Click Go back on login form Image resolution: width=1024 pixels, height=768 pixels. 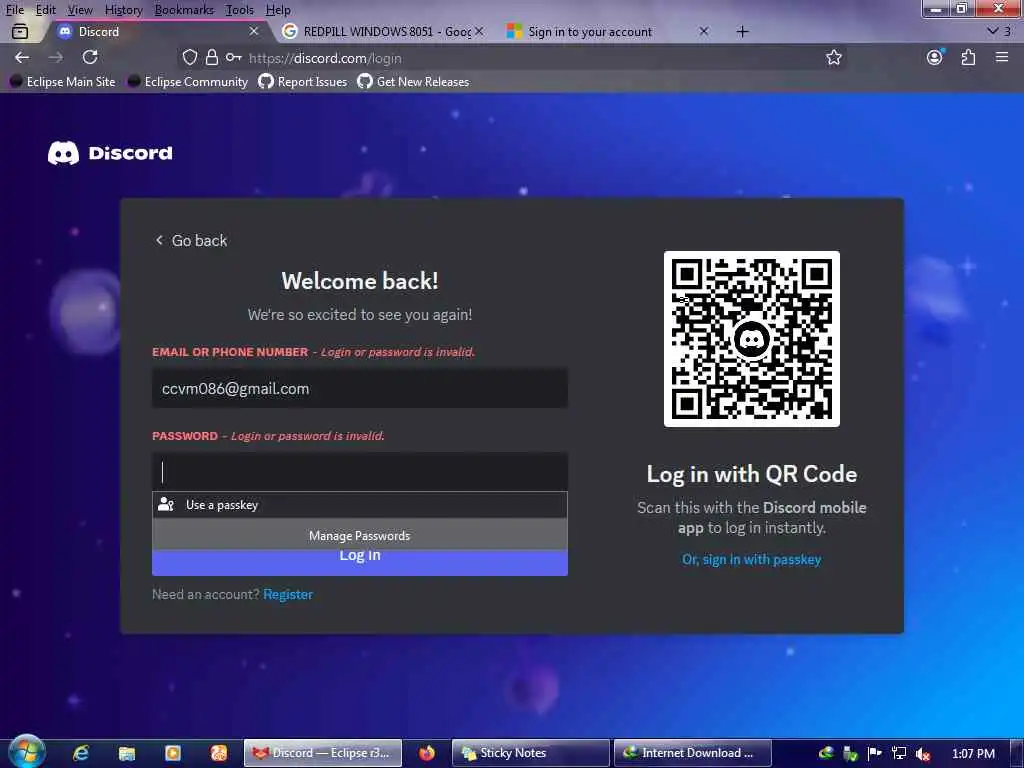(191, 240)
